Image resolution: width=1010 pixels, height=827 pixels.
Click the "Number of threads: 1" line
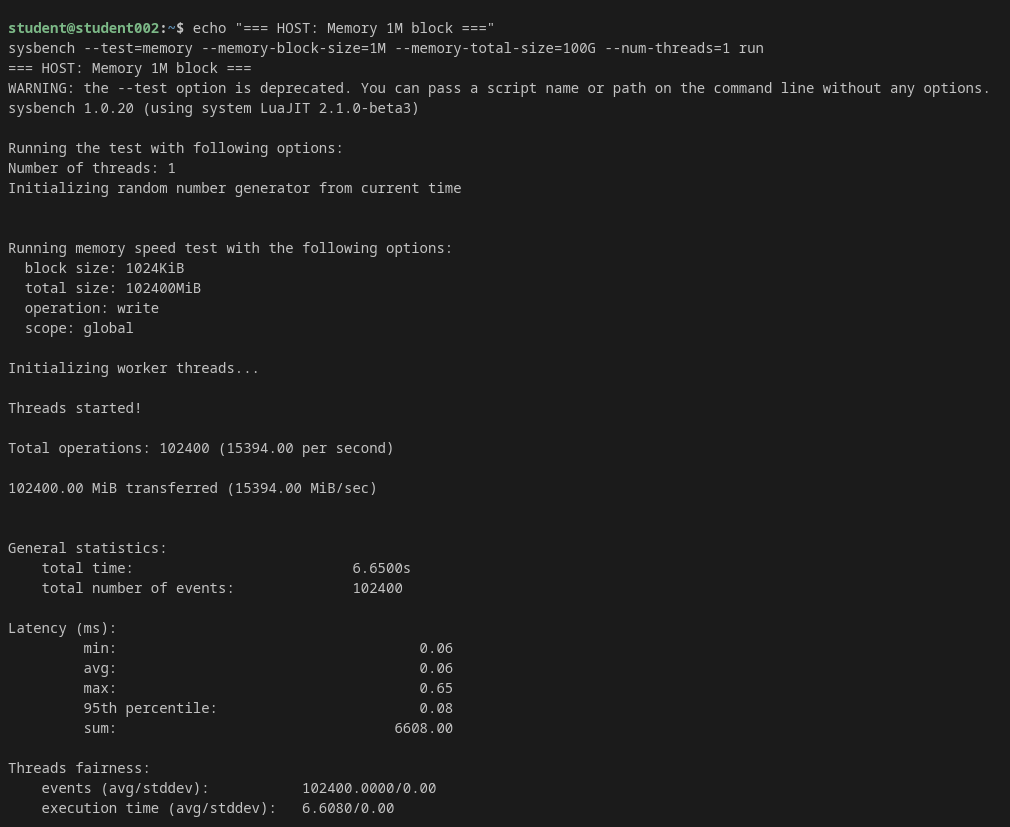tap(91, 168)
